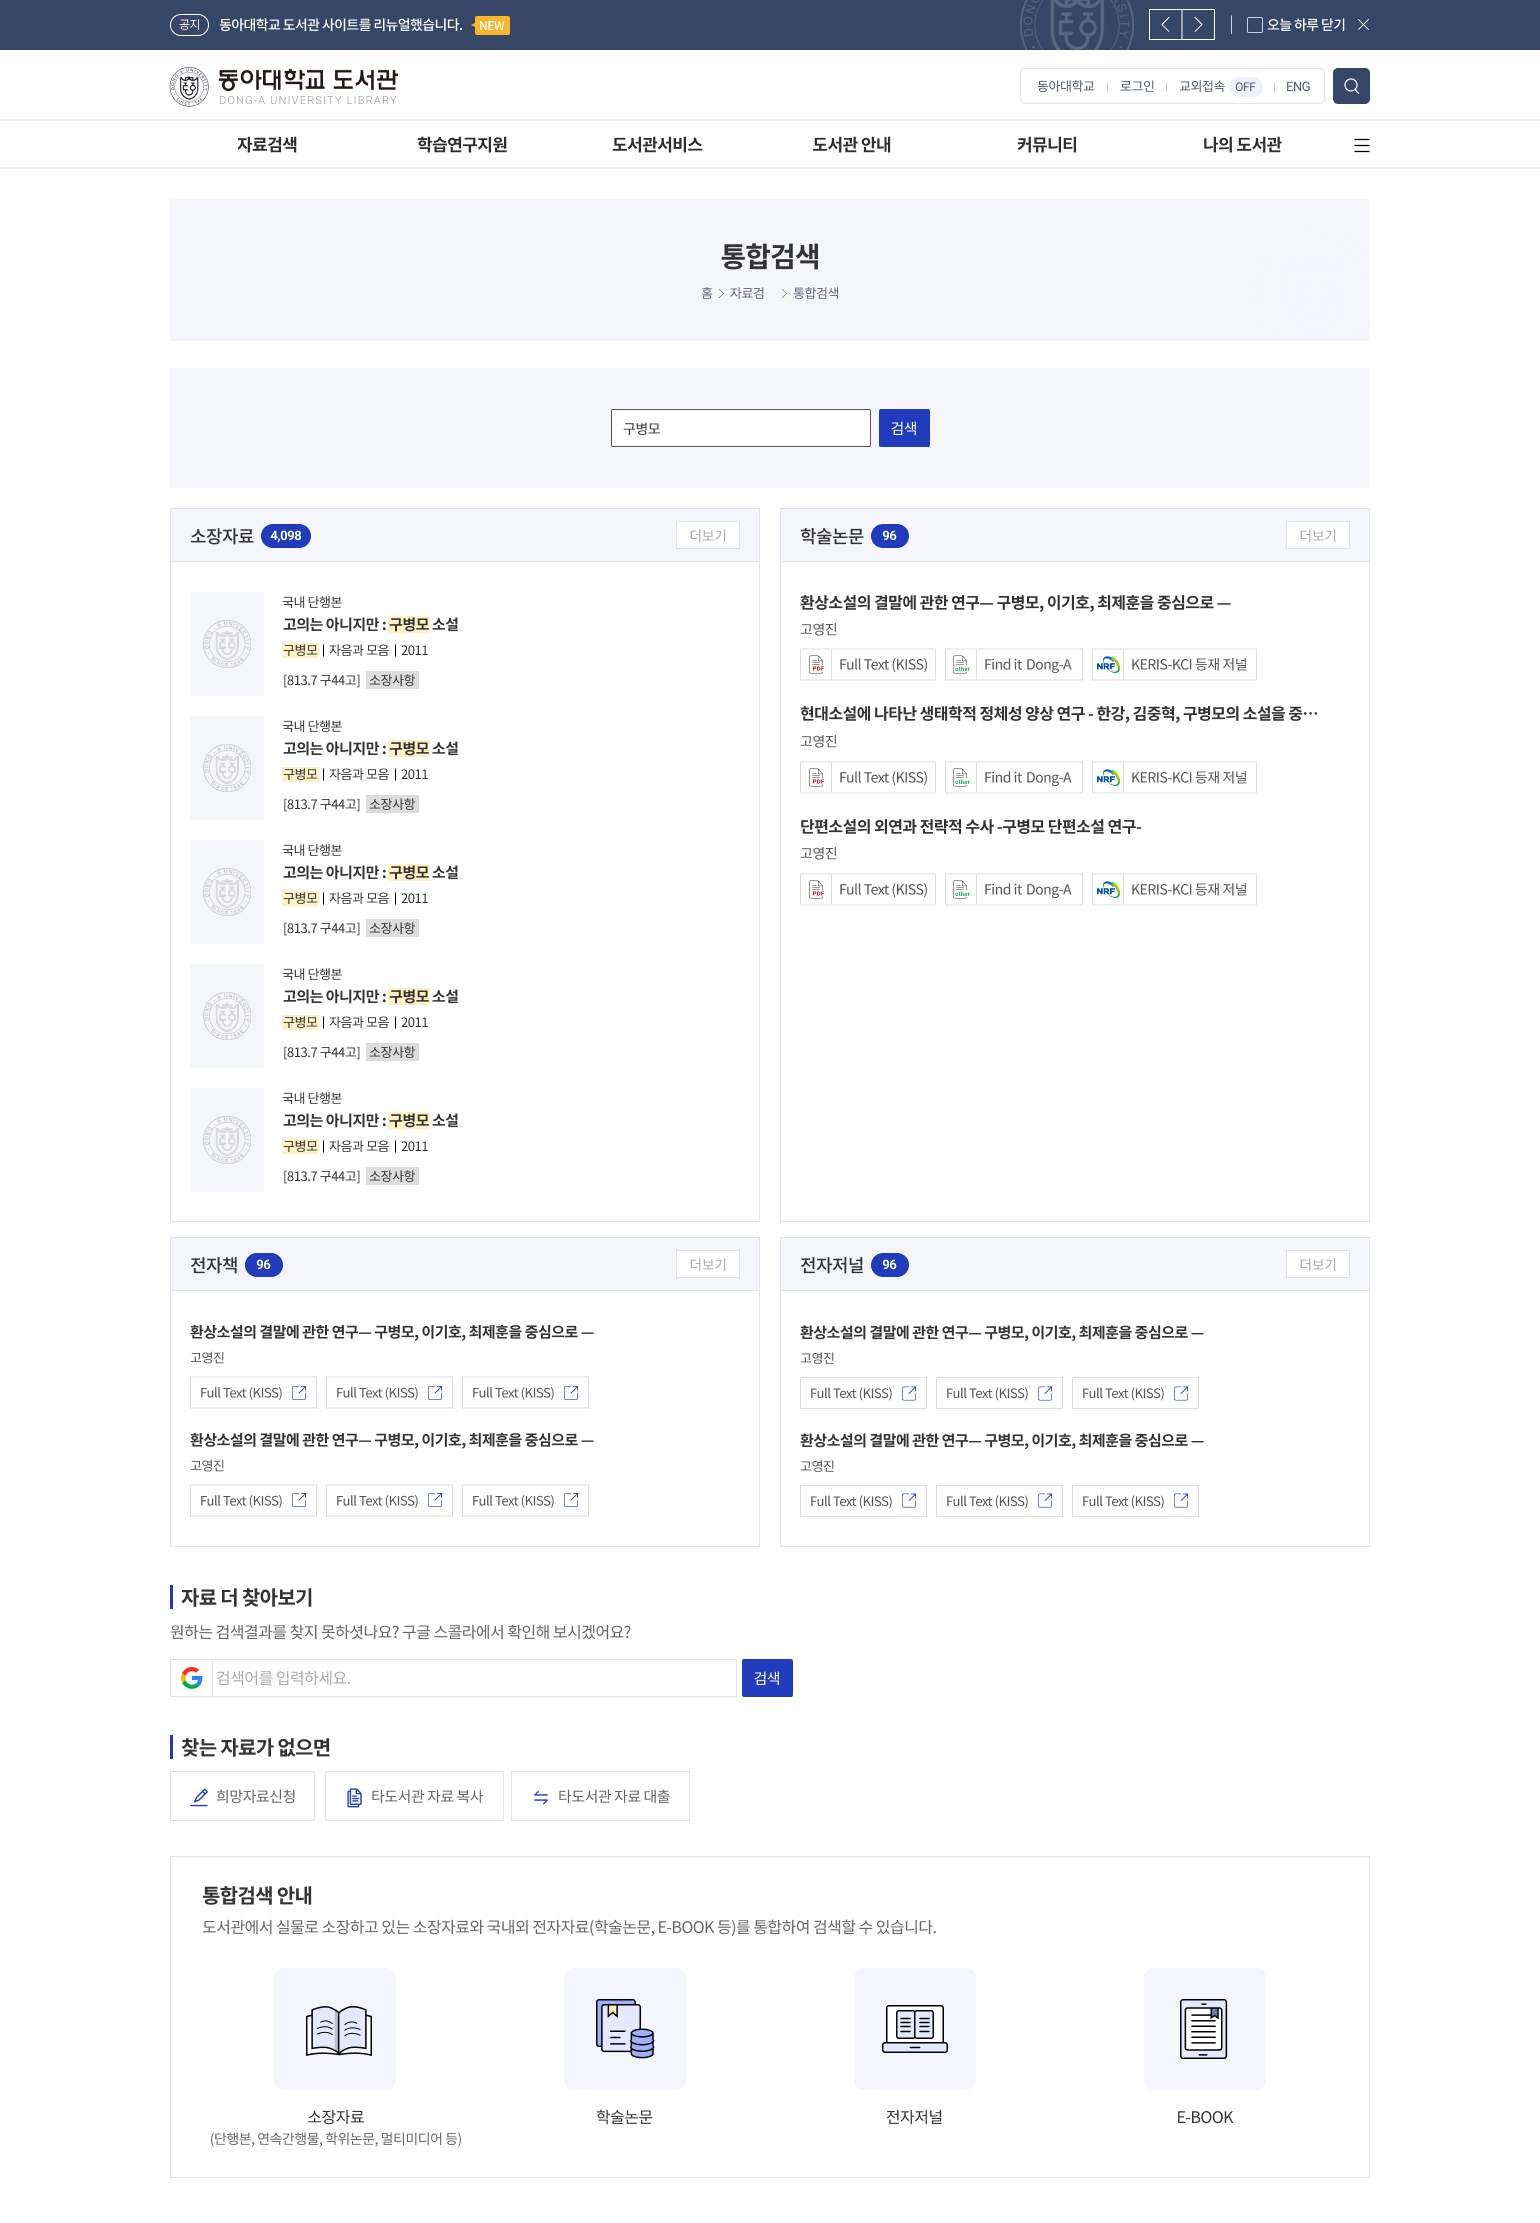Open 타도서관 자료 복사 link
This screenshot has height=2223, width=1540.
414,1796
